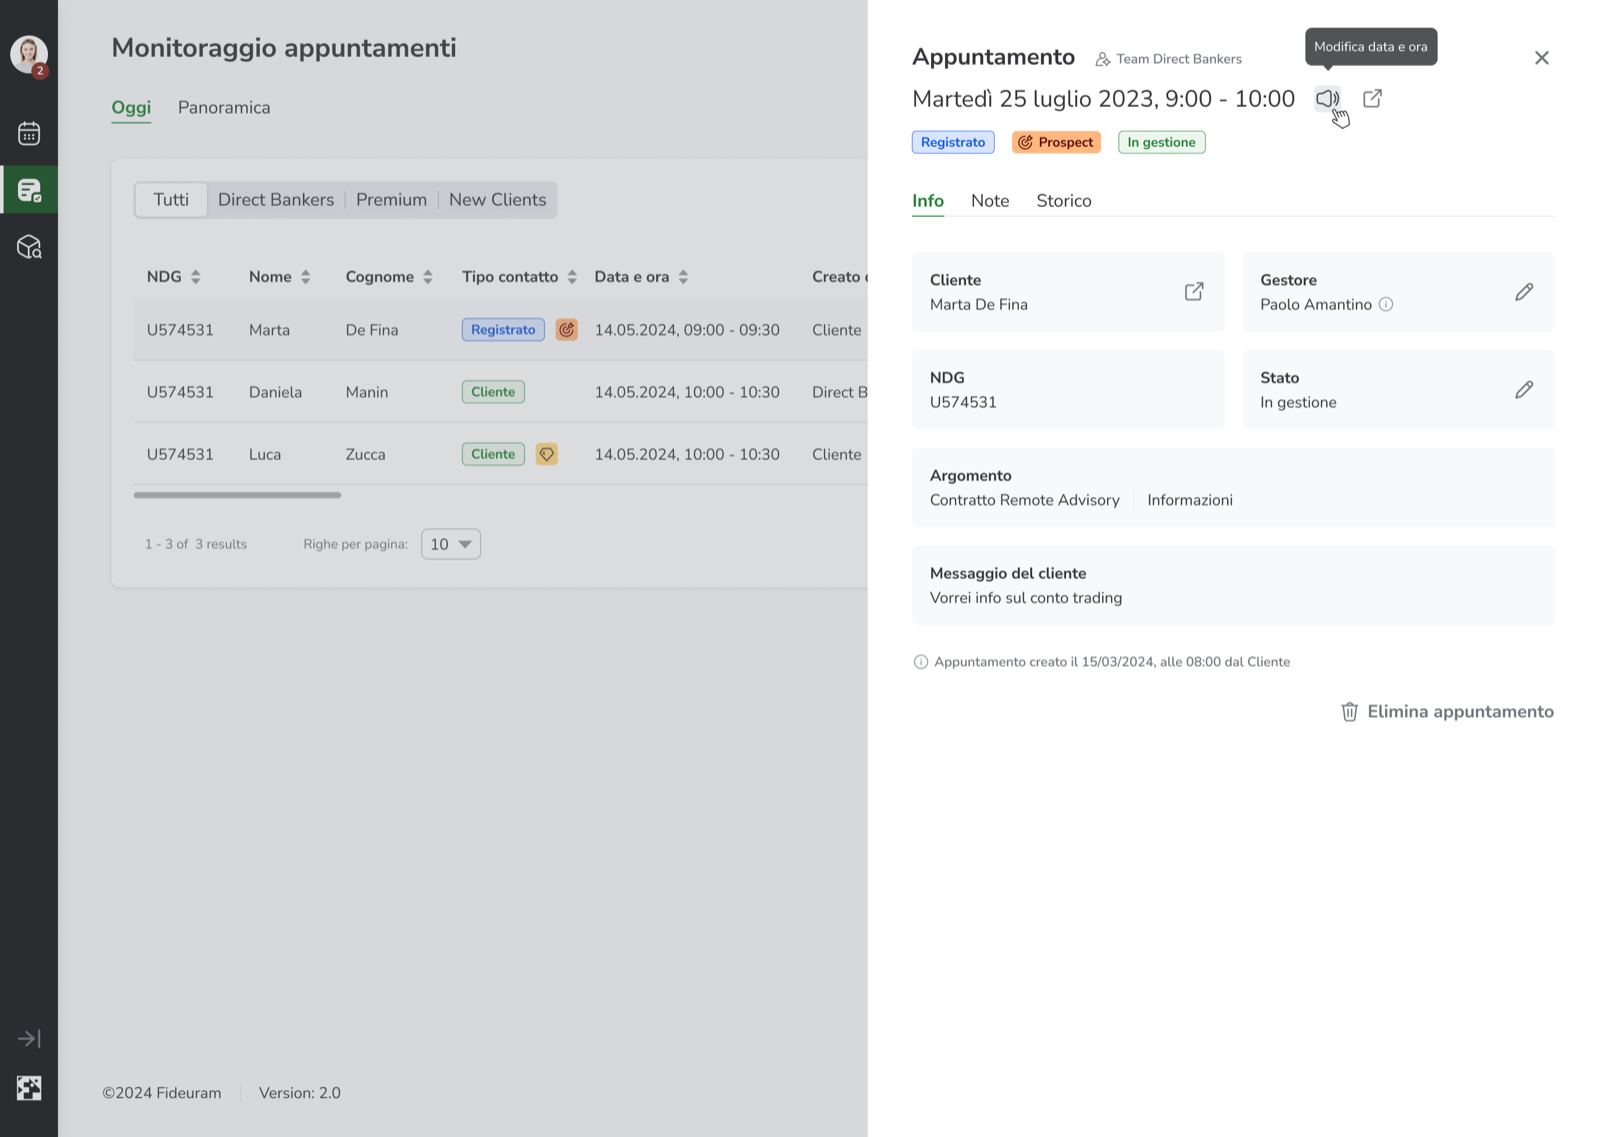Screen dimensions: 1600x1137
Task: Select the New Clients filter
Action: point(498,200)
